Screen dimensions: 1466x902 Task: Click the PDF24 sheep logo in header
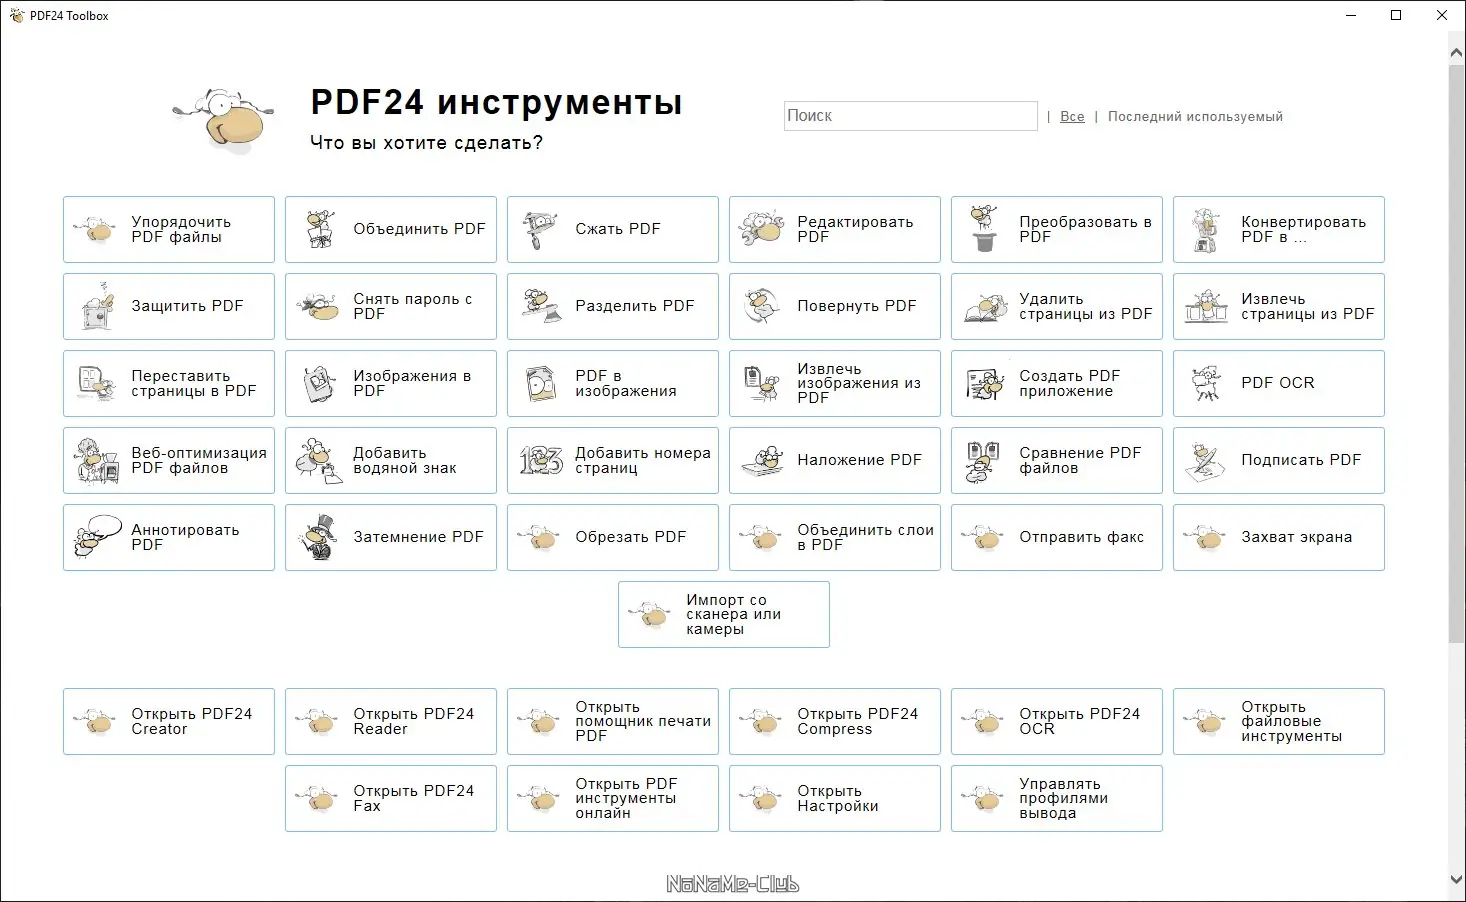[224, 120]
